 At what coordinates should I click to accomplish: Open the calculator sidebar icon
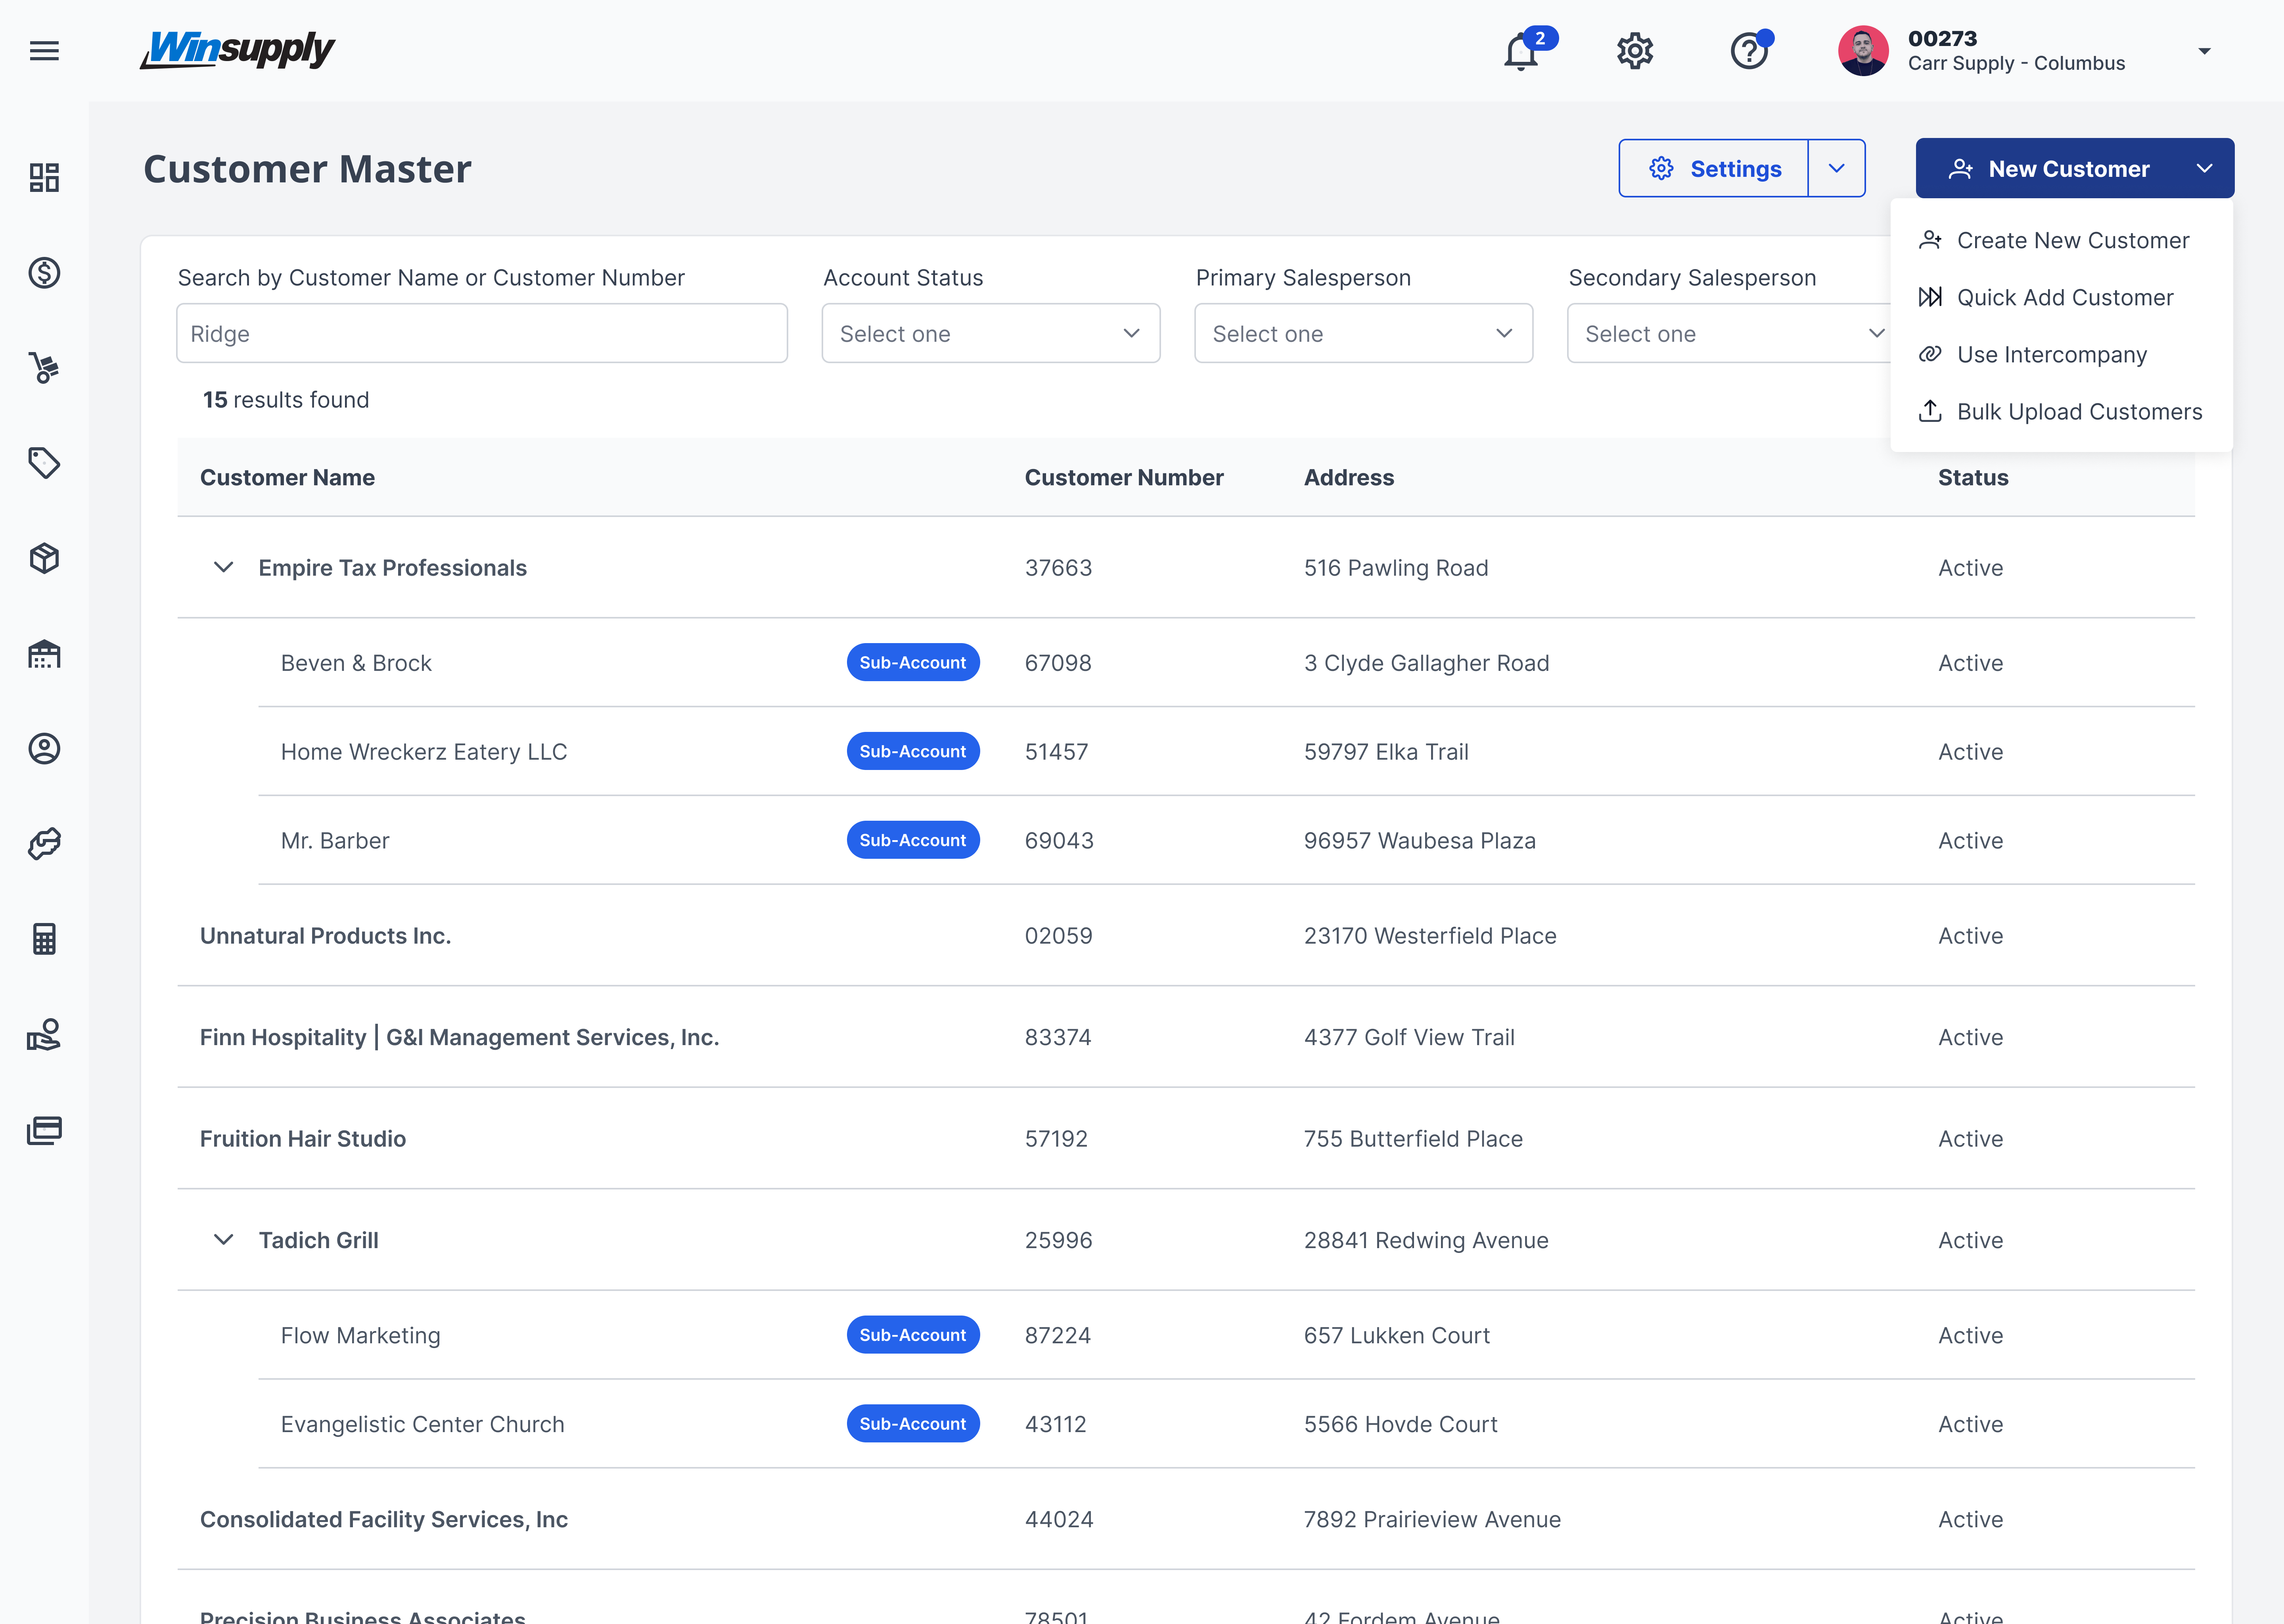click(x=44, y=939)
